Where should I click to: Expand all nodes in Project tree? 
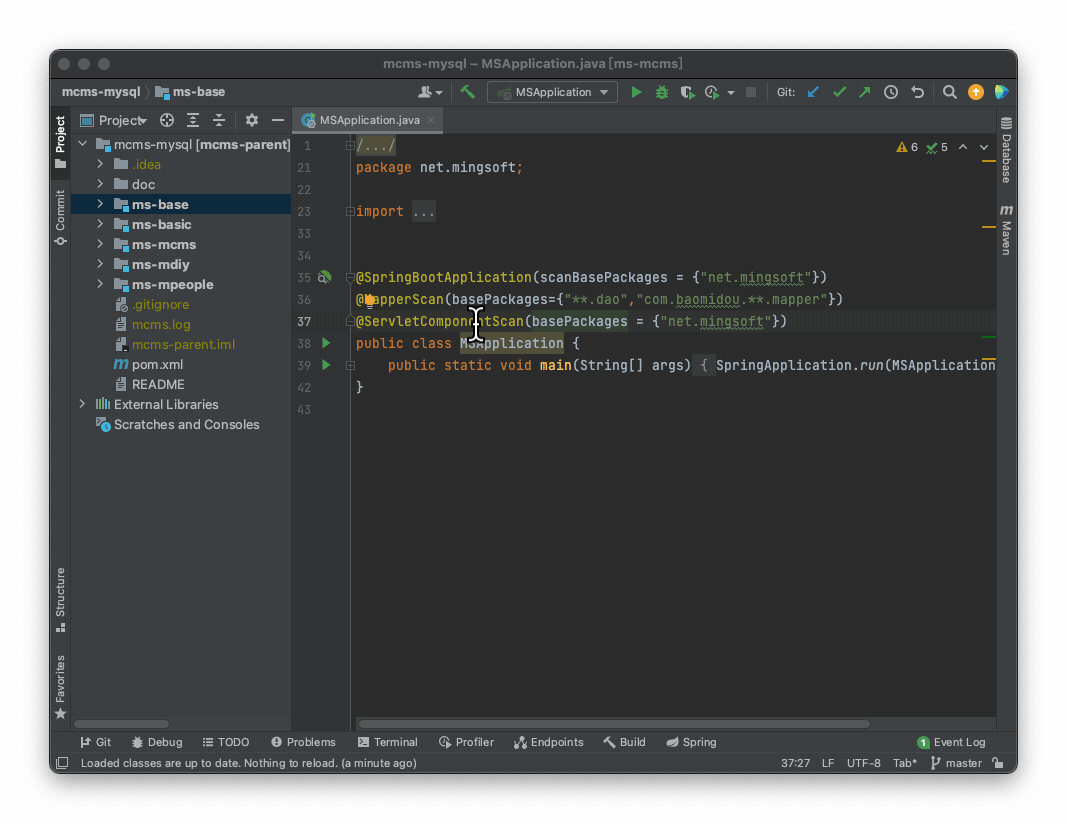tap(193, 120)
